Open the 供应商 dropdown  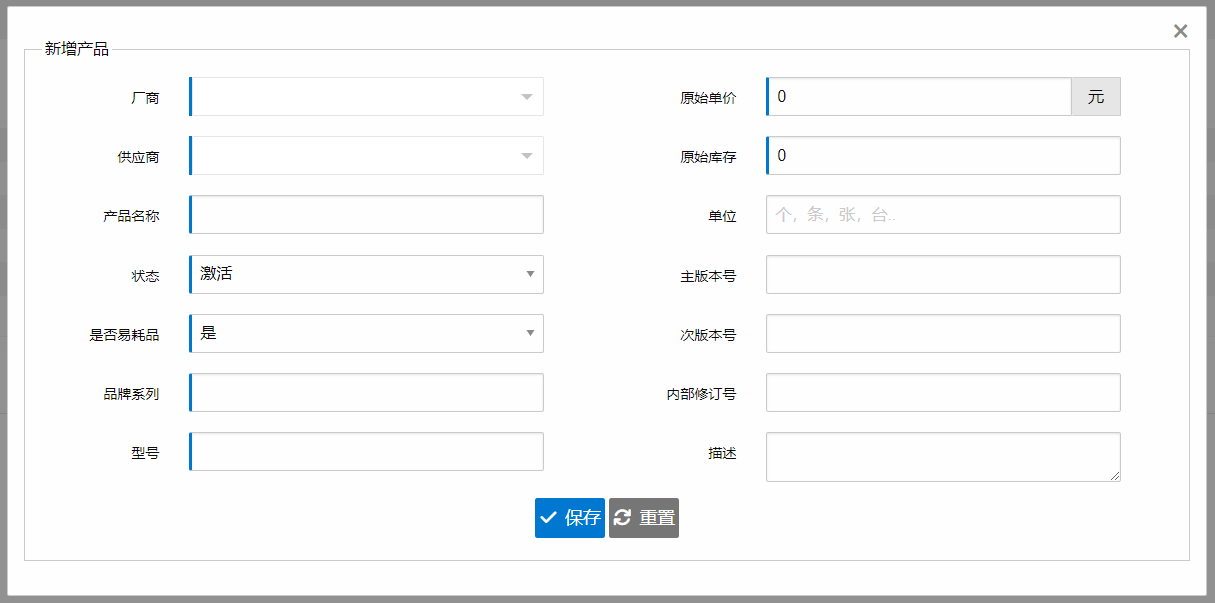point(366,156)
